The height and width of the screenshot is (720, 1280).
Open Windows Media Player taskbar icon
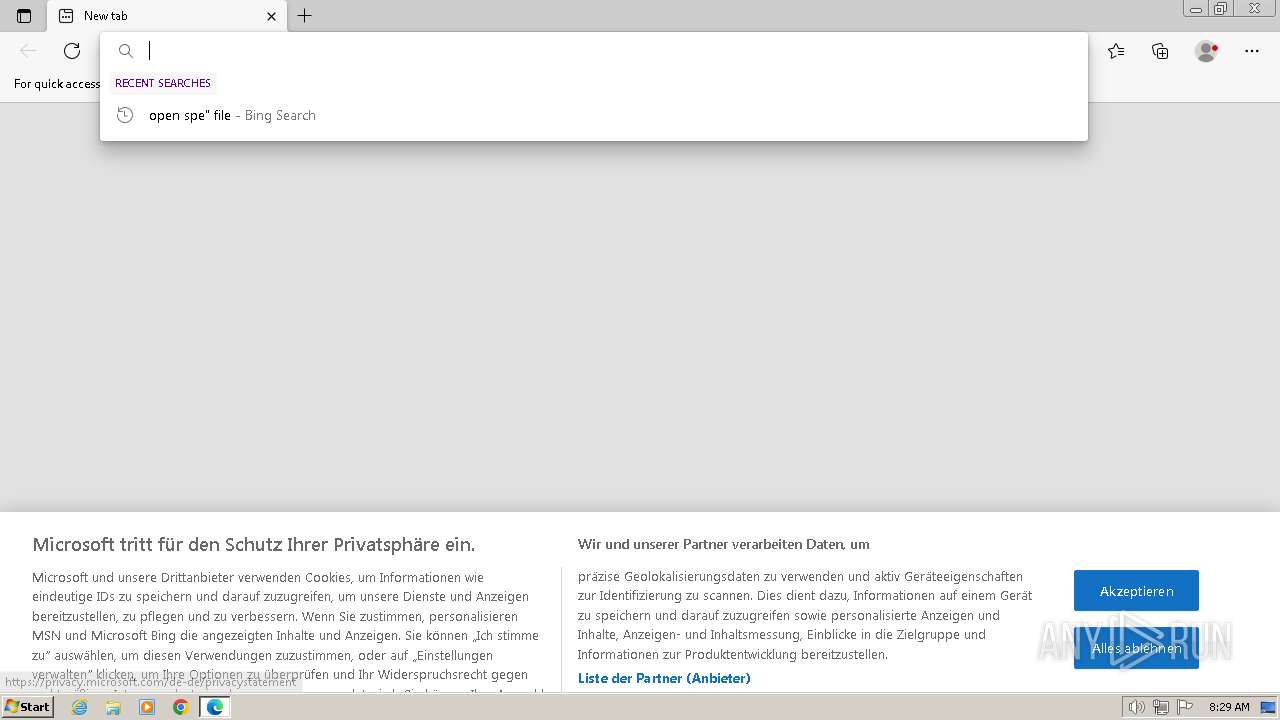(147, 707)
